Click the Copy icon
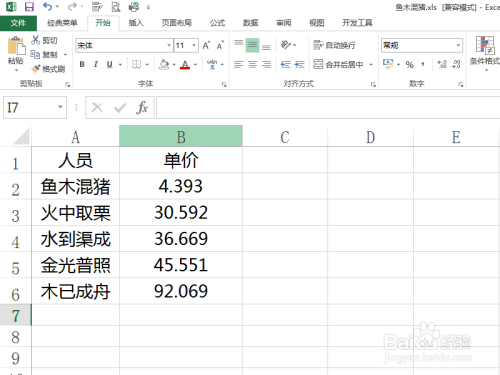 click(x=35, y=54)
